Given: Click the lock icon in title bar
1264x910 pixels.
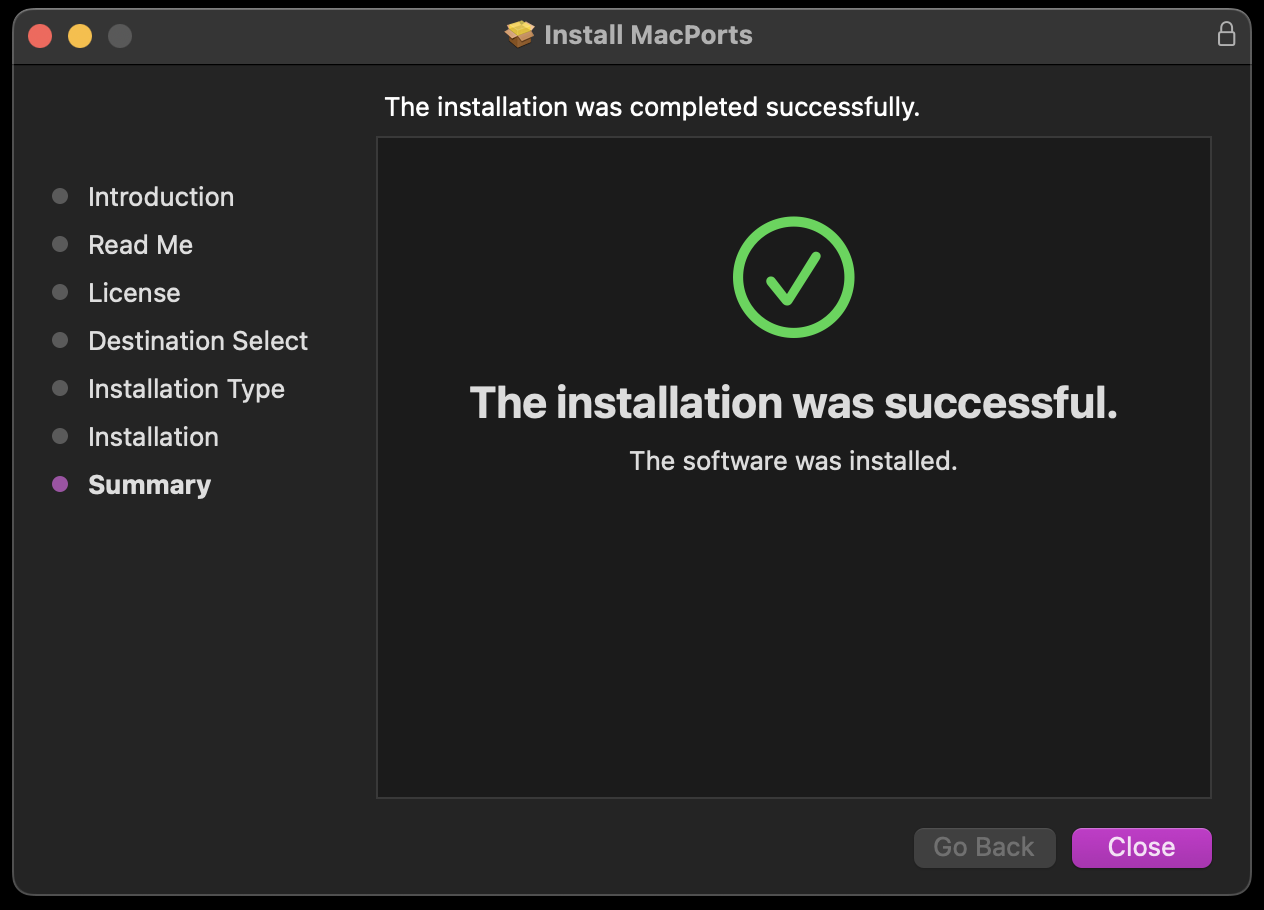Looking at the screenshot, I should point(1226,35).
